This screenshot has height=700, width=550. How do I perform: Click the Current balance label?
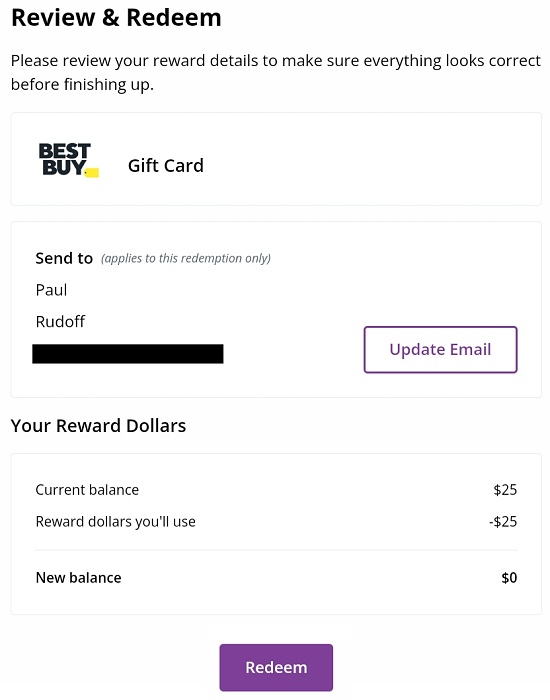[x=87, y=490]
